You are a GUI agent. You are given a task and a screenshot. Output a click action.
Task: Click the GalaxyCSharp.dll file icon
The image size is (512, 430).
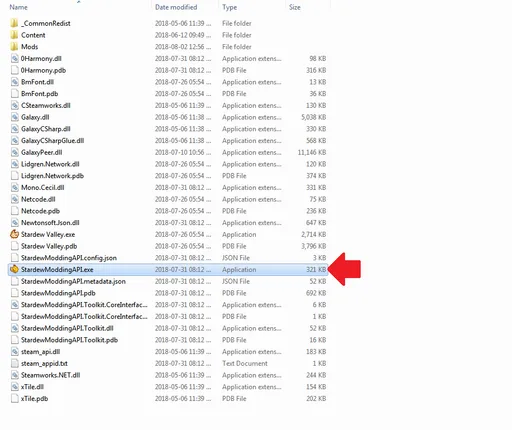point(14,129)
